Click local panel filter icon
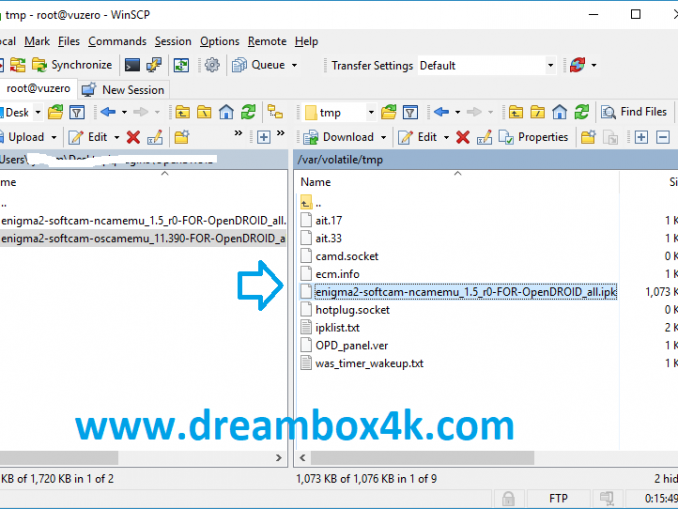The height and width of the screenshot is (509, 678). pyautogui.click(x=77, y=113)
